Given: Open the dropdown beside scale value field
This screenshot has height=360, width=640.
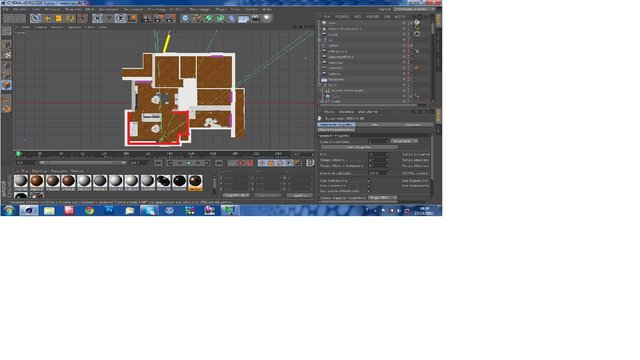Looking at the screenshot, I should 404,141.
